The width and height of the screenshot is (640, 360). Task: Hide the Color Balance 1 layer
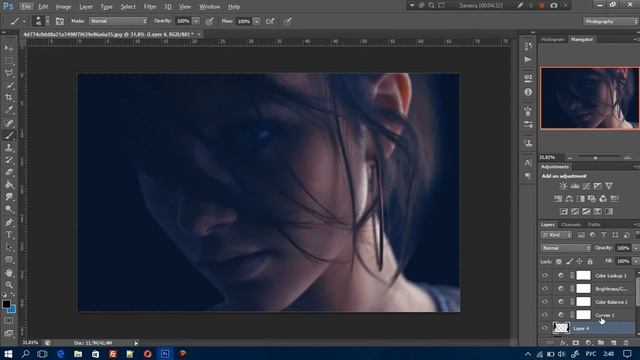coord(545,302)
